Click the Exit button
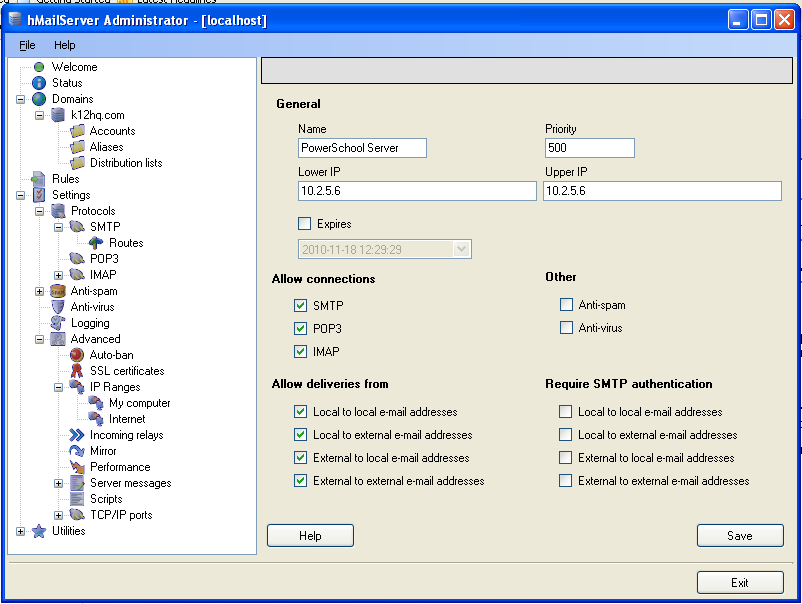 point(739,583)
